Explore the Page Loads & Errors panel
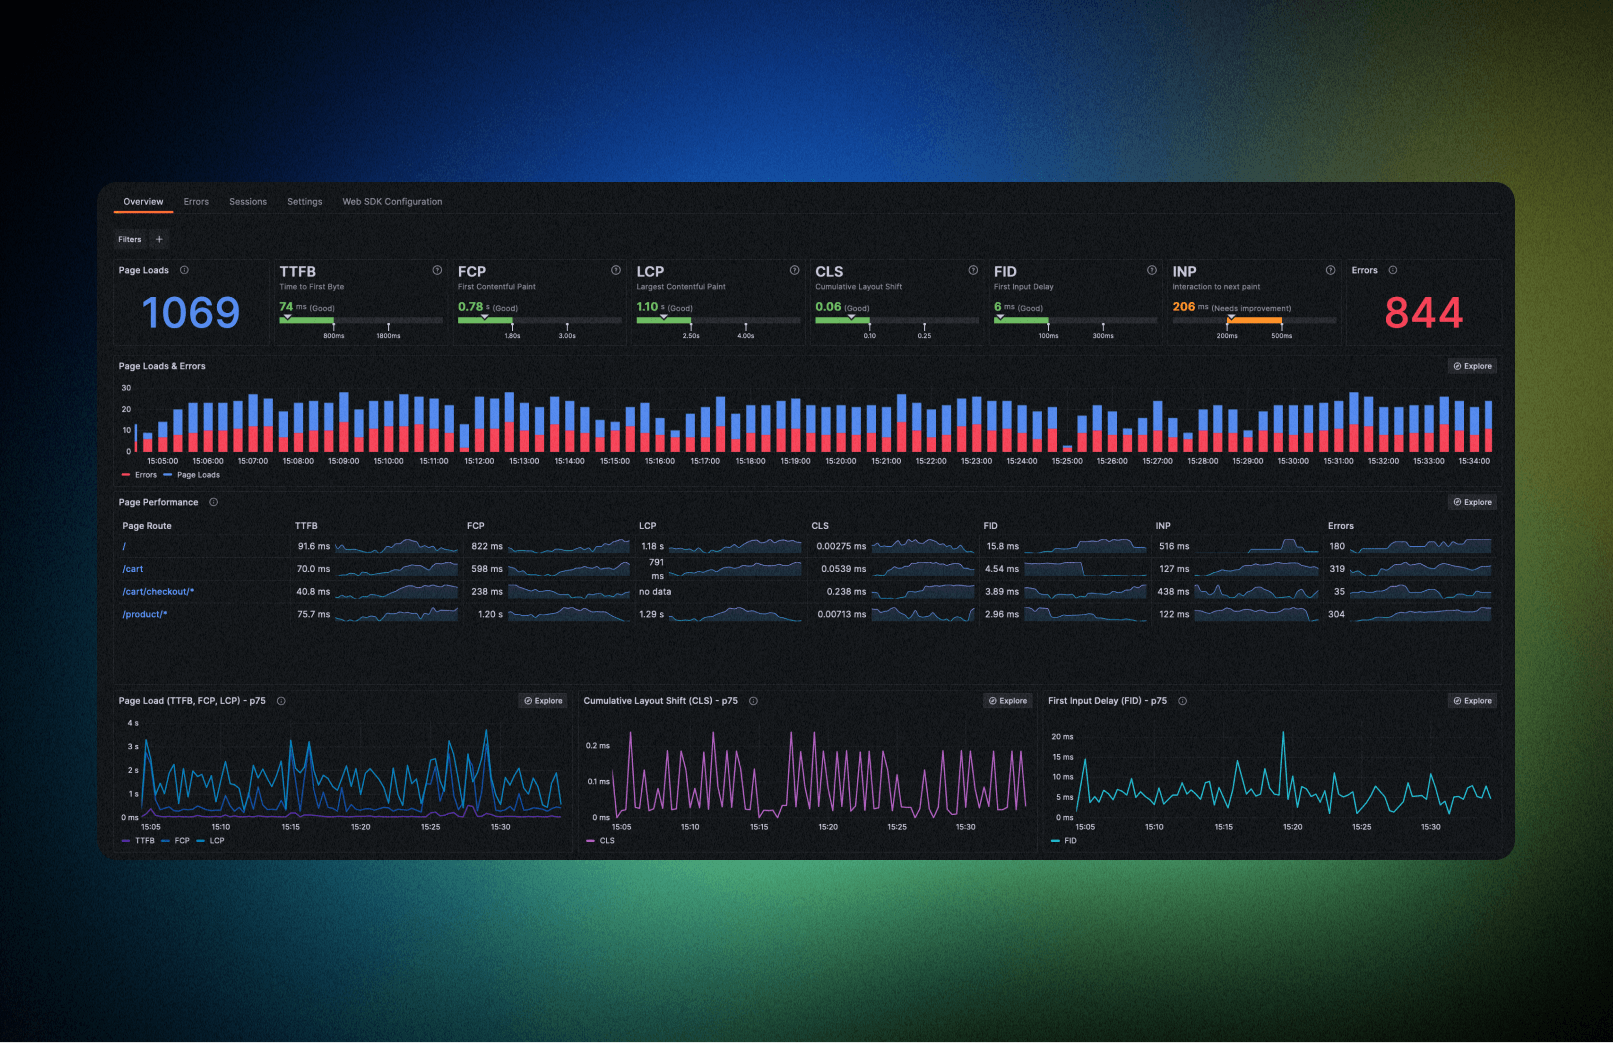This screenshot has height=1043, width=1613. point(1473,366)
